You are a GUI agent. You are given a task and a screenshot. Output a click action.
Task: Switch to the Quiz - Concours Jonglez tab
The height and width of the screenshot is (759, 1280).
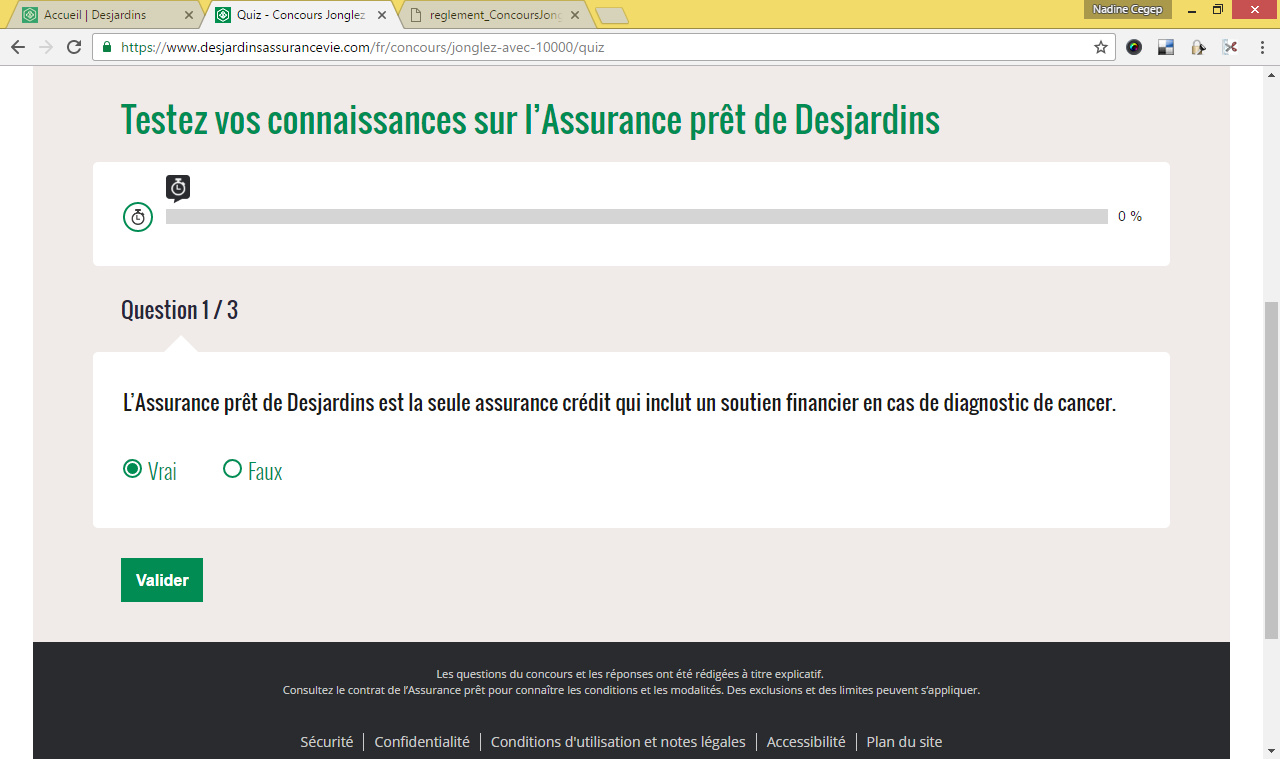coord(301,15)
